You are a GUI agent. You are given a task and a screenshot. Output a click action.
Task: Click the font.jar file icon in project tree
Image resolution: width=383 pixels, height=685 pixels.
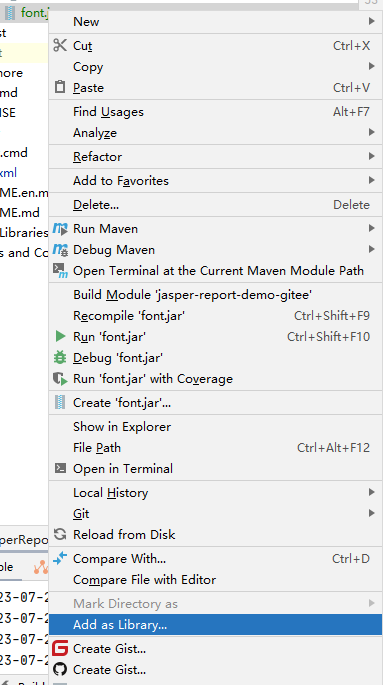pyautogui.click(x=10, y=13)
